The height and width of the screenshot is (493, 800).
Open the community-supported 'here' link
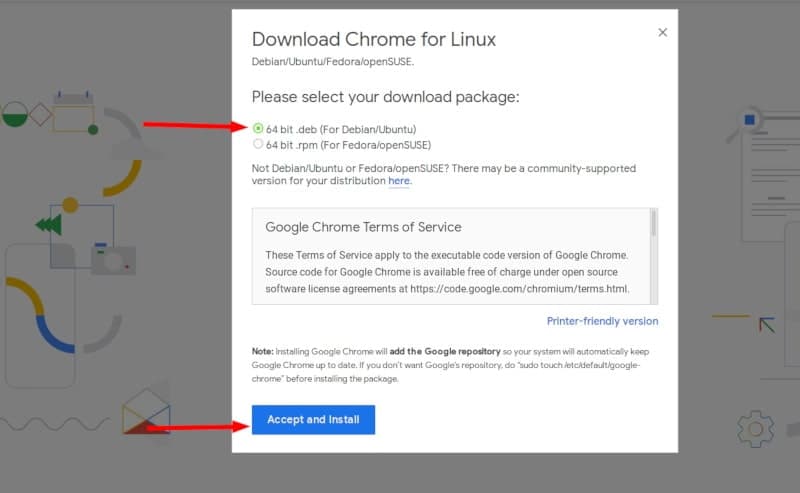(399, 181)
